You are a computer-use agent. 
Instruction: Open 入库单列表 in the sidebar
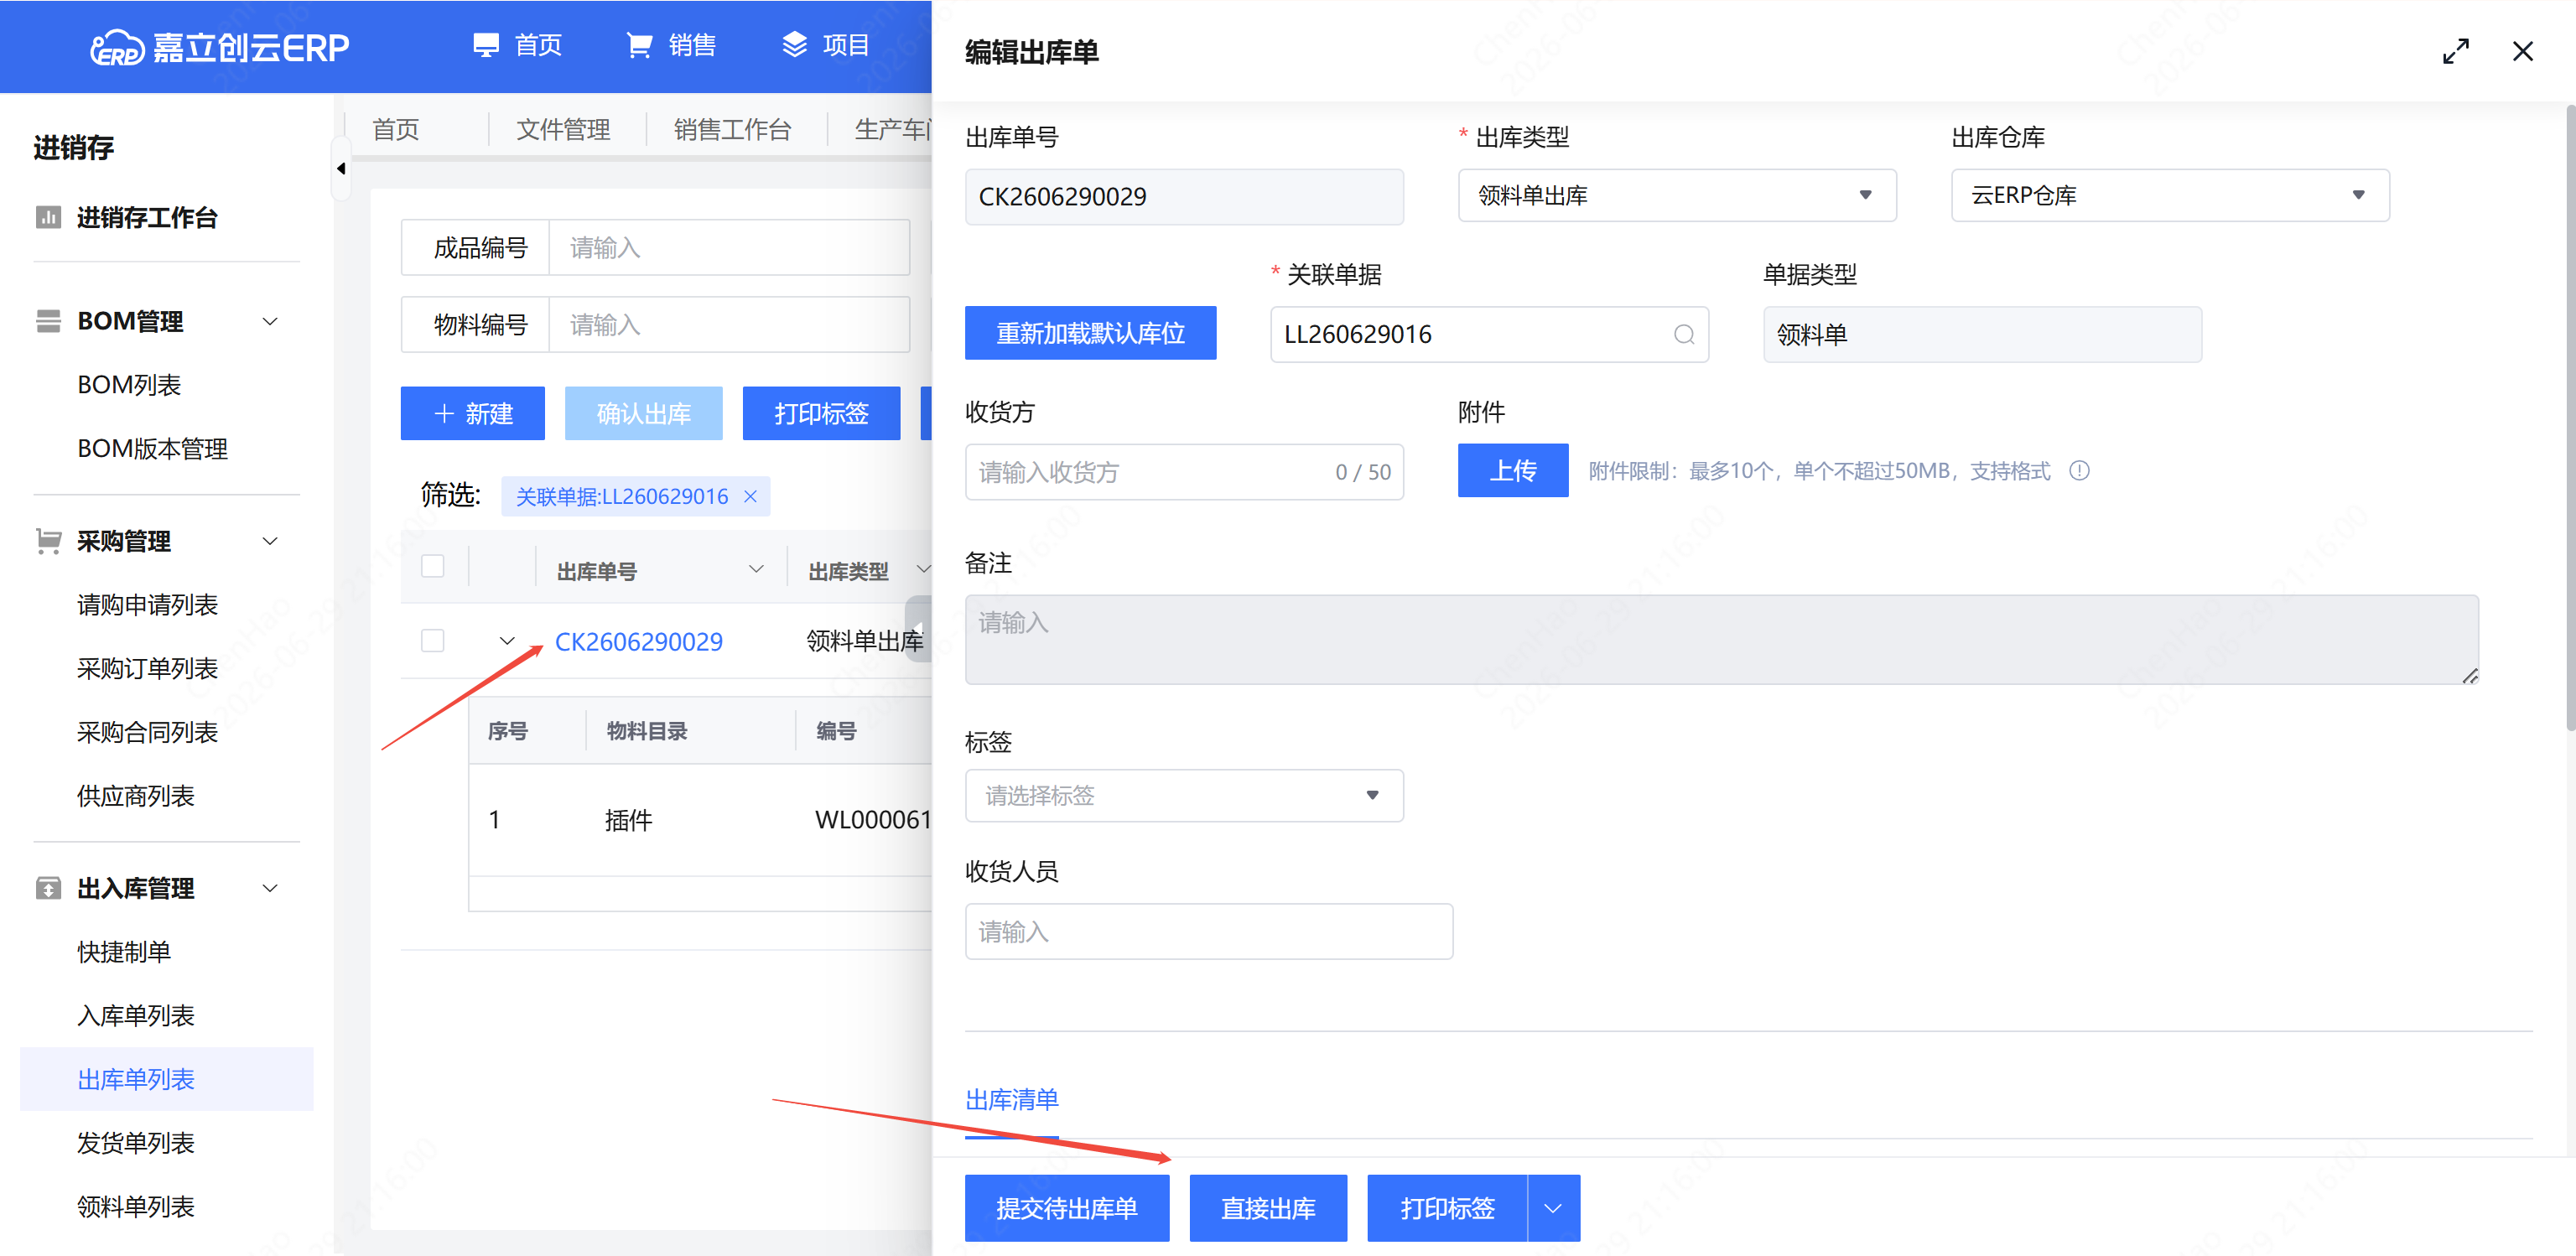pyautogui.click(x=135, y=1016)
